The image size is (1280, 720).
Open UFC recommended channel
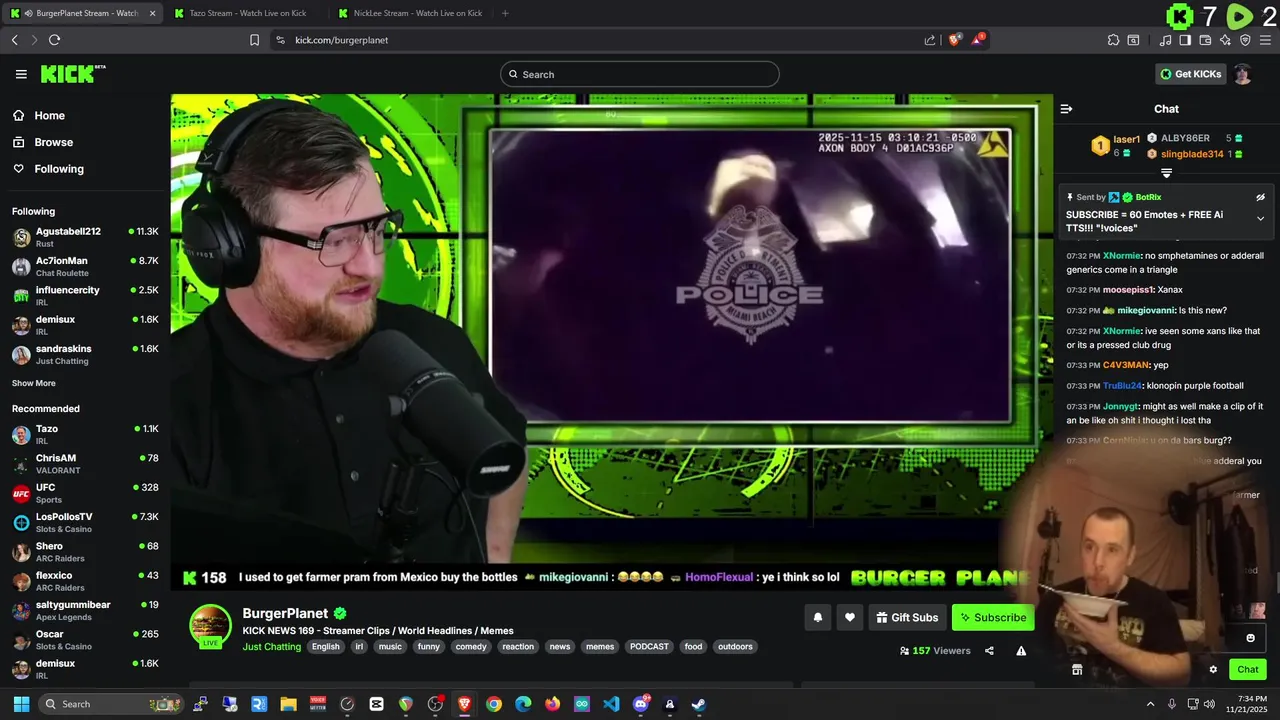click(85, 493)
